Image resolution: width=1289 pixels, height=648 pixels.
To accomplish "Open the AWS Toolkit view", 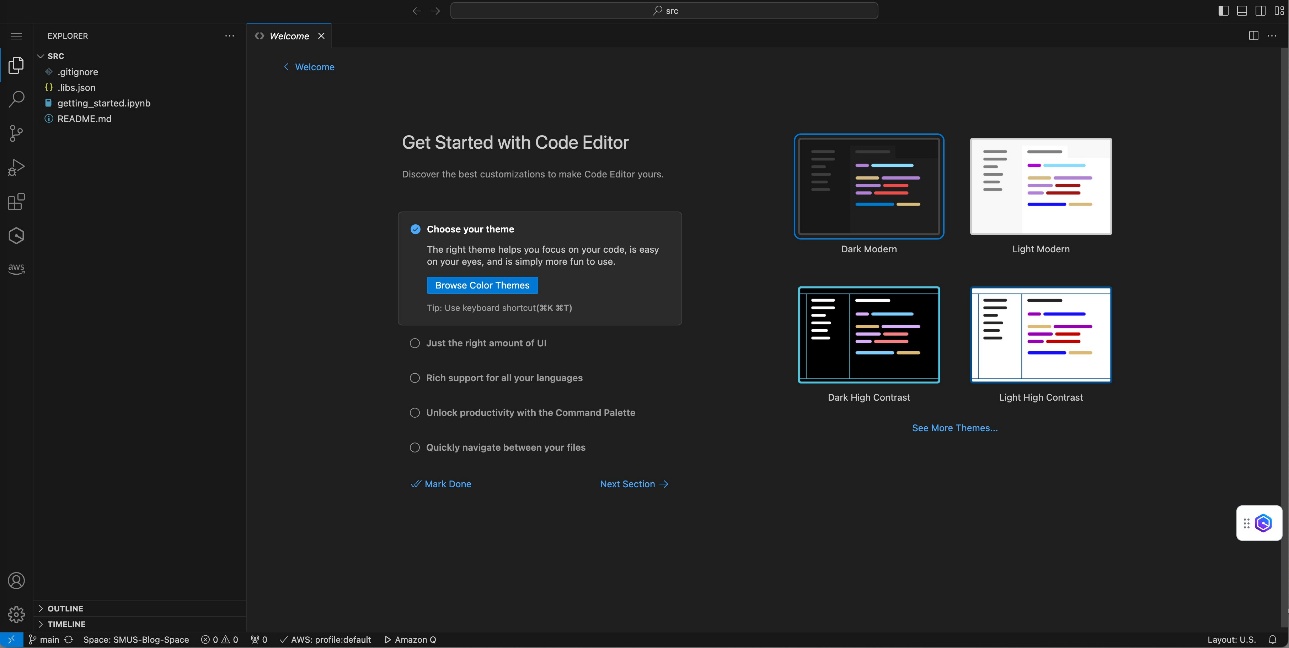I will (x=16, y=269).
